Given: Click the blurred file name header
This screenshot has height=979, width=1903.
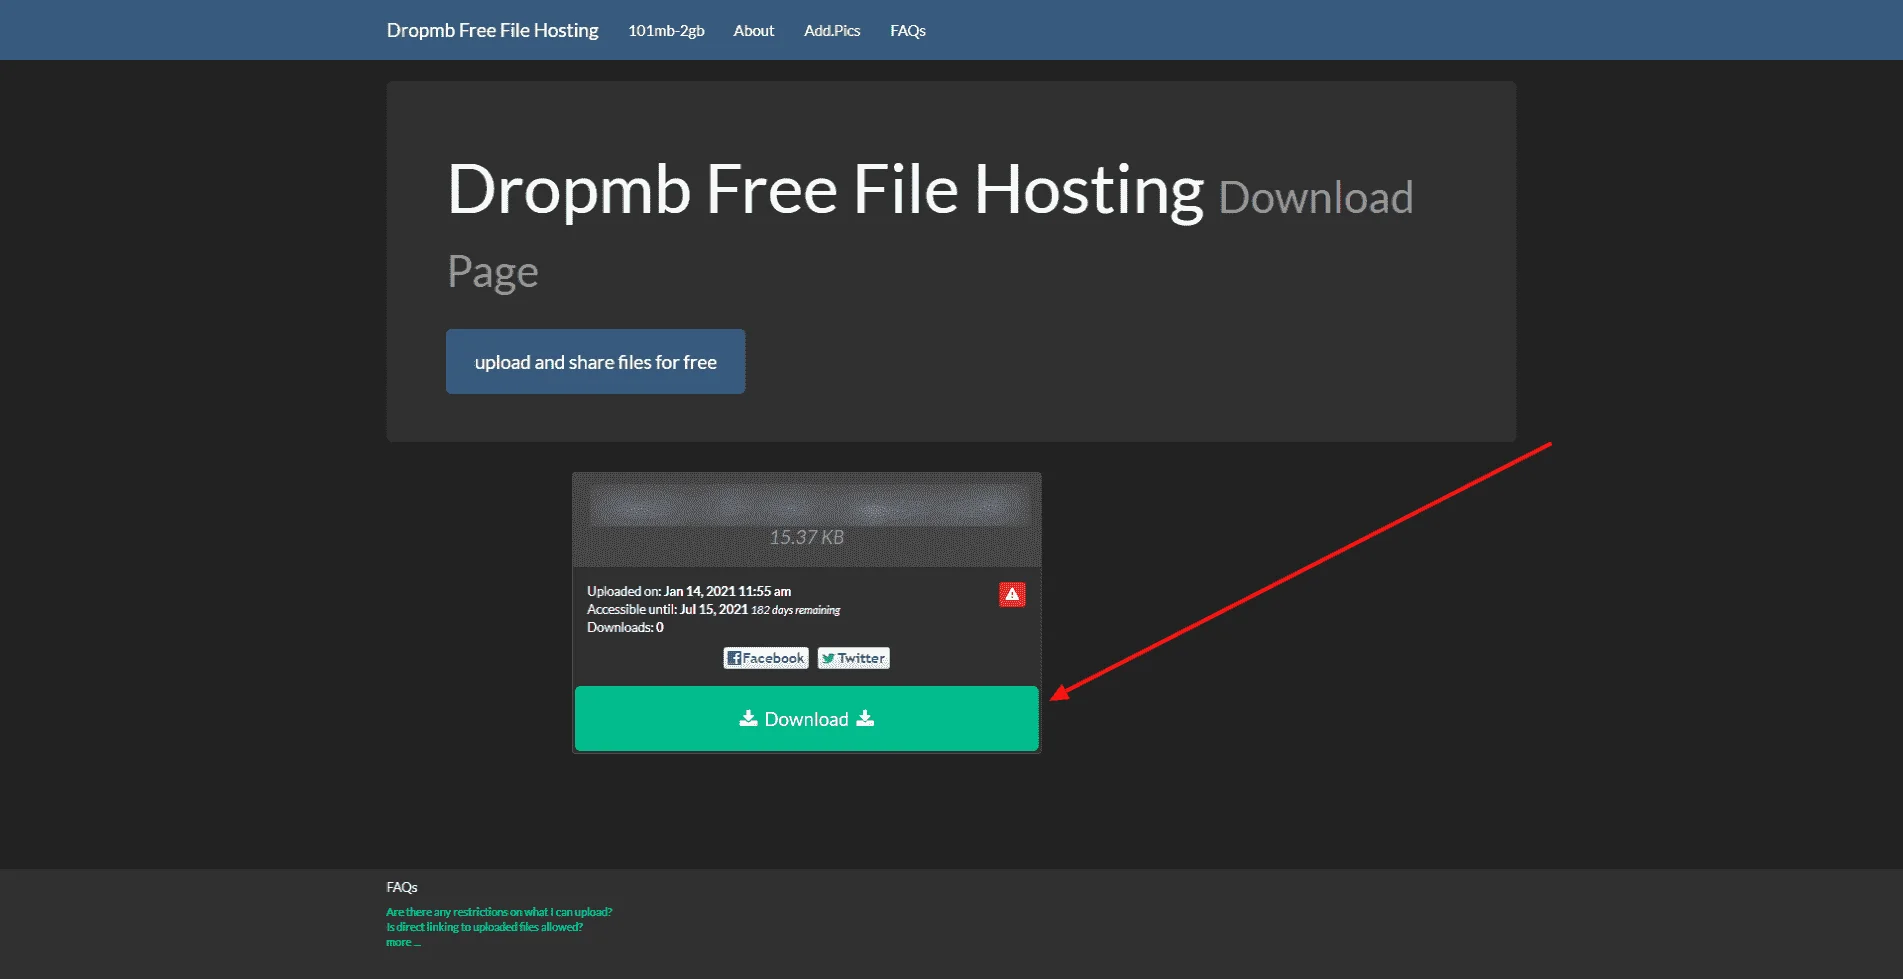Looking at the screenshot, I should point(808,504).
